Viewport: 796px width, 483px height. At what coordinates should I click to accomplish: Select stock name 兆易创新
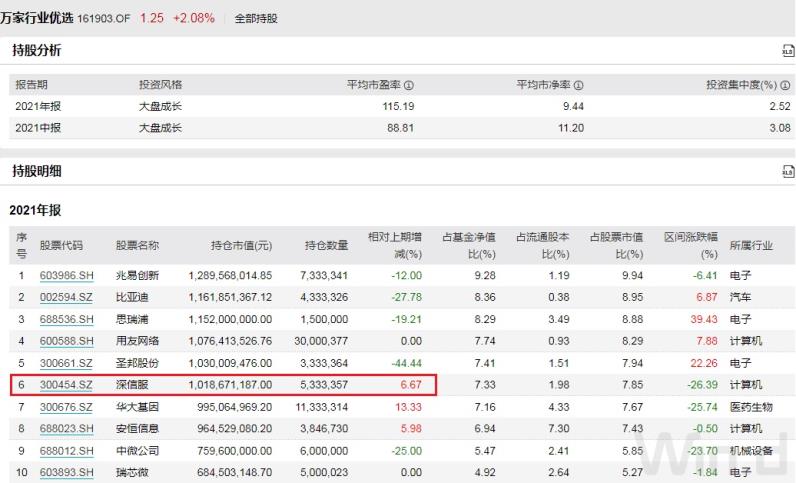coord(138,276)
